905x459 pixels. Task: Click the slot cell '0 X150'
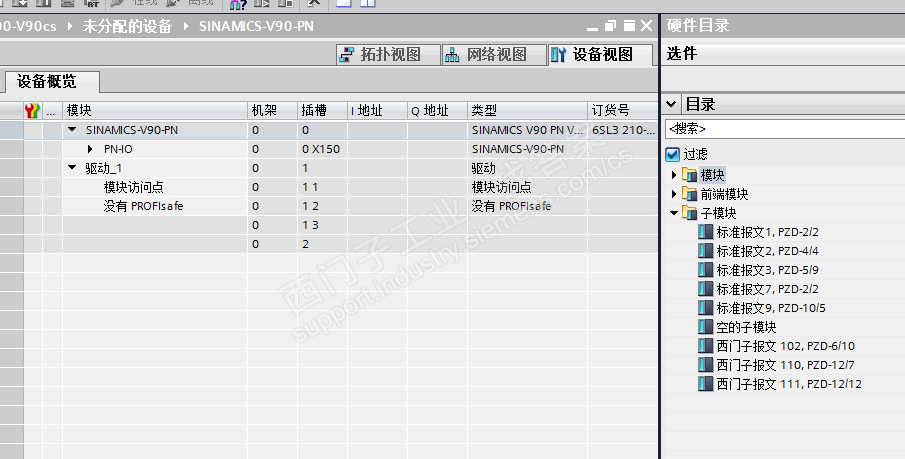point(322,149)
